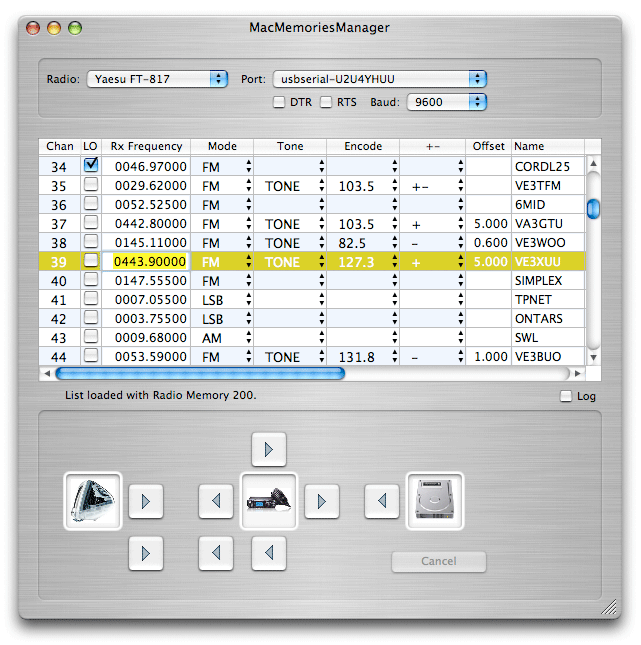The height and width of the screenshot is (645, 641).
Task: Select the name cell TPNET
Action: tap(548, 299)
